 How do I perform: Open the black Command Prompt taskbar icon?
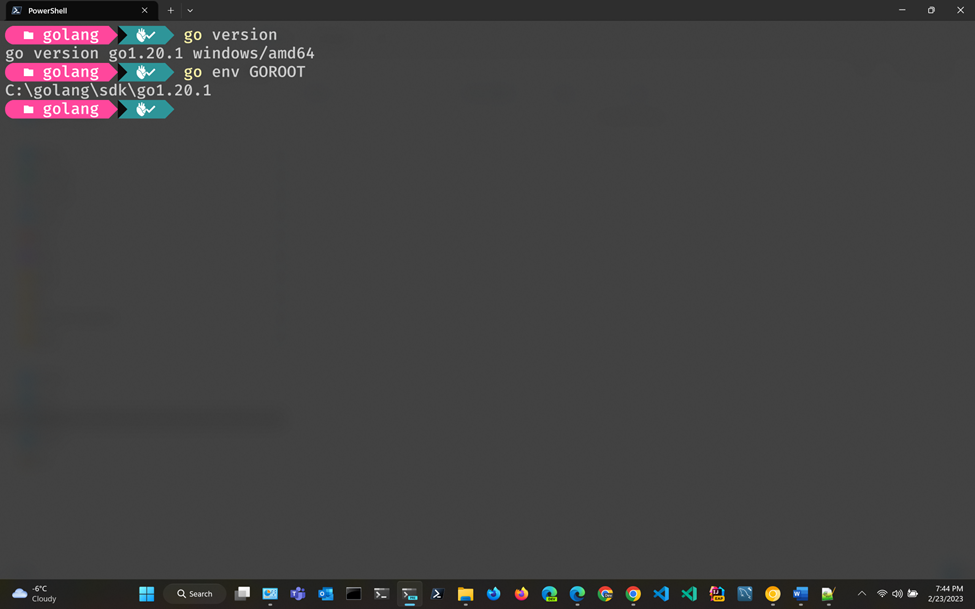tap(354, 593)
